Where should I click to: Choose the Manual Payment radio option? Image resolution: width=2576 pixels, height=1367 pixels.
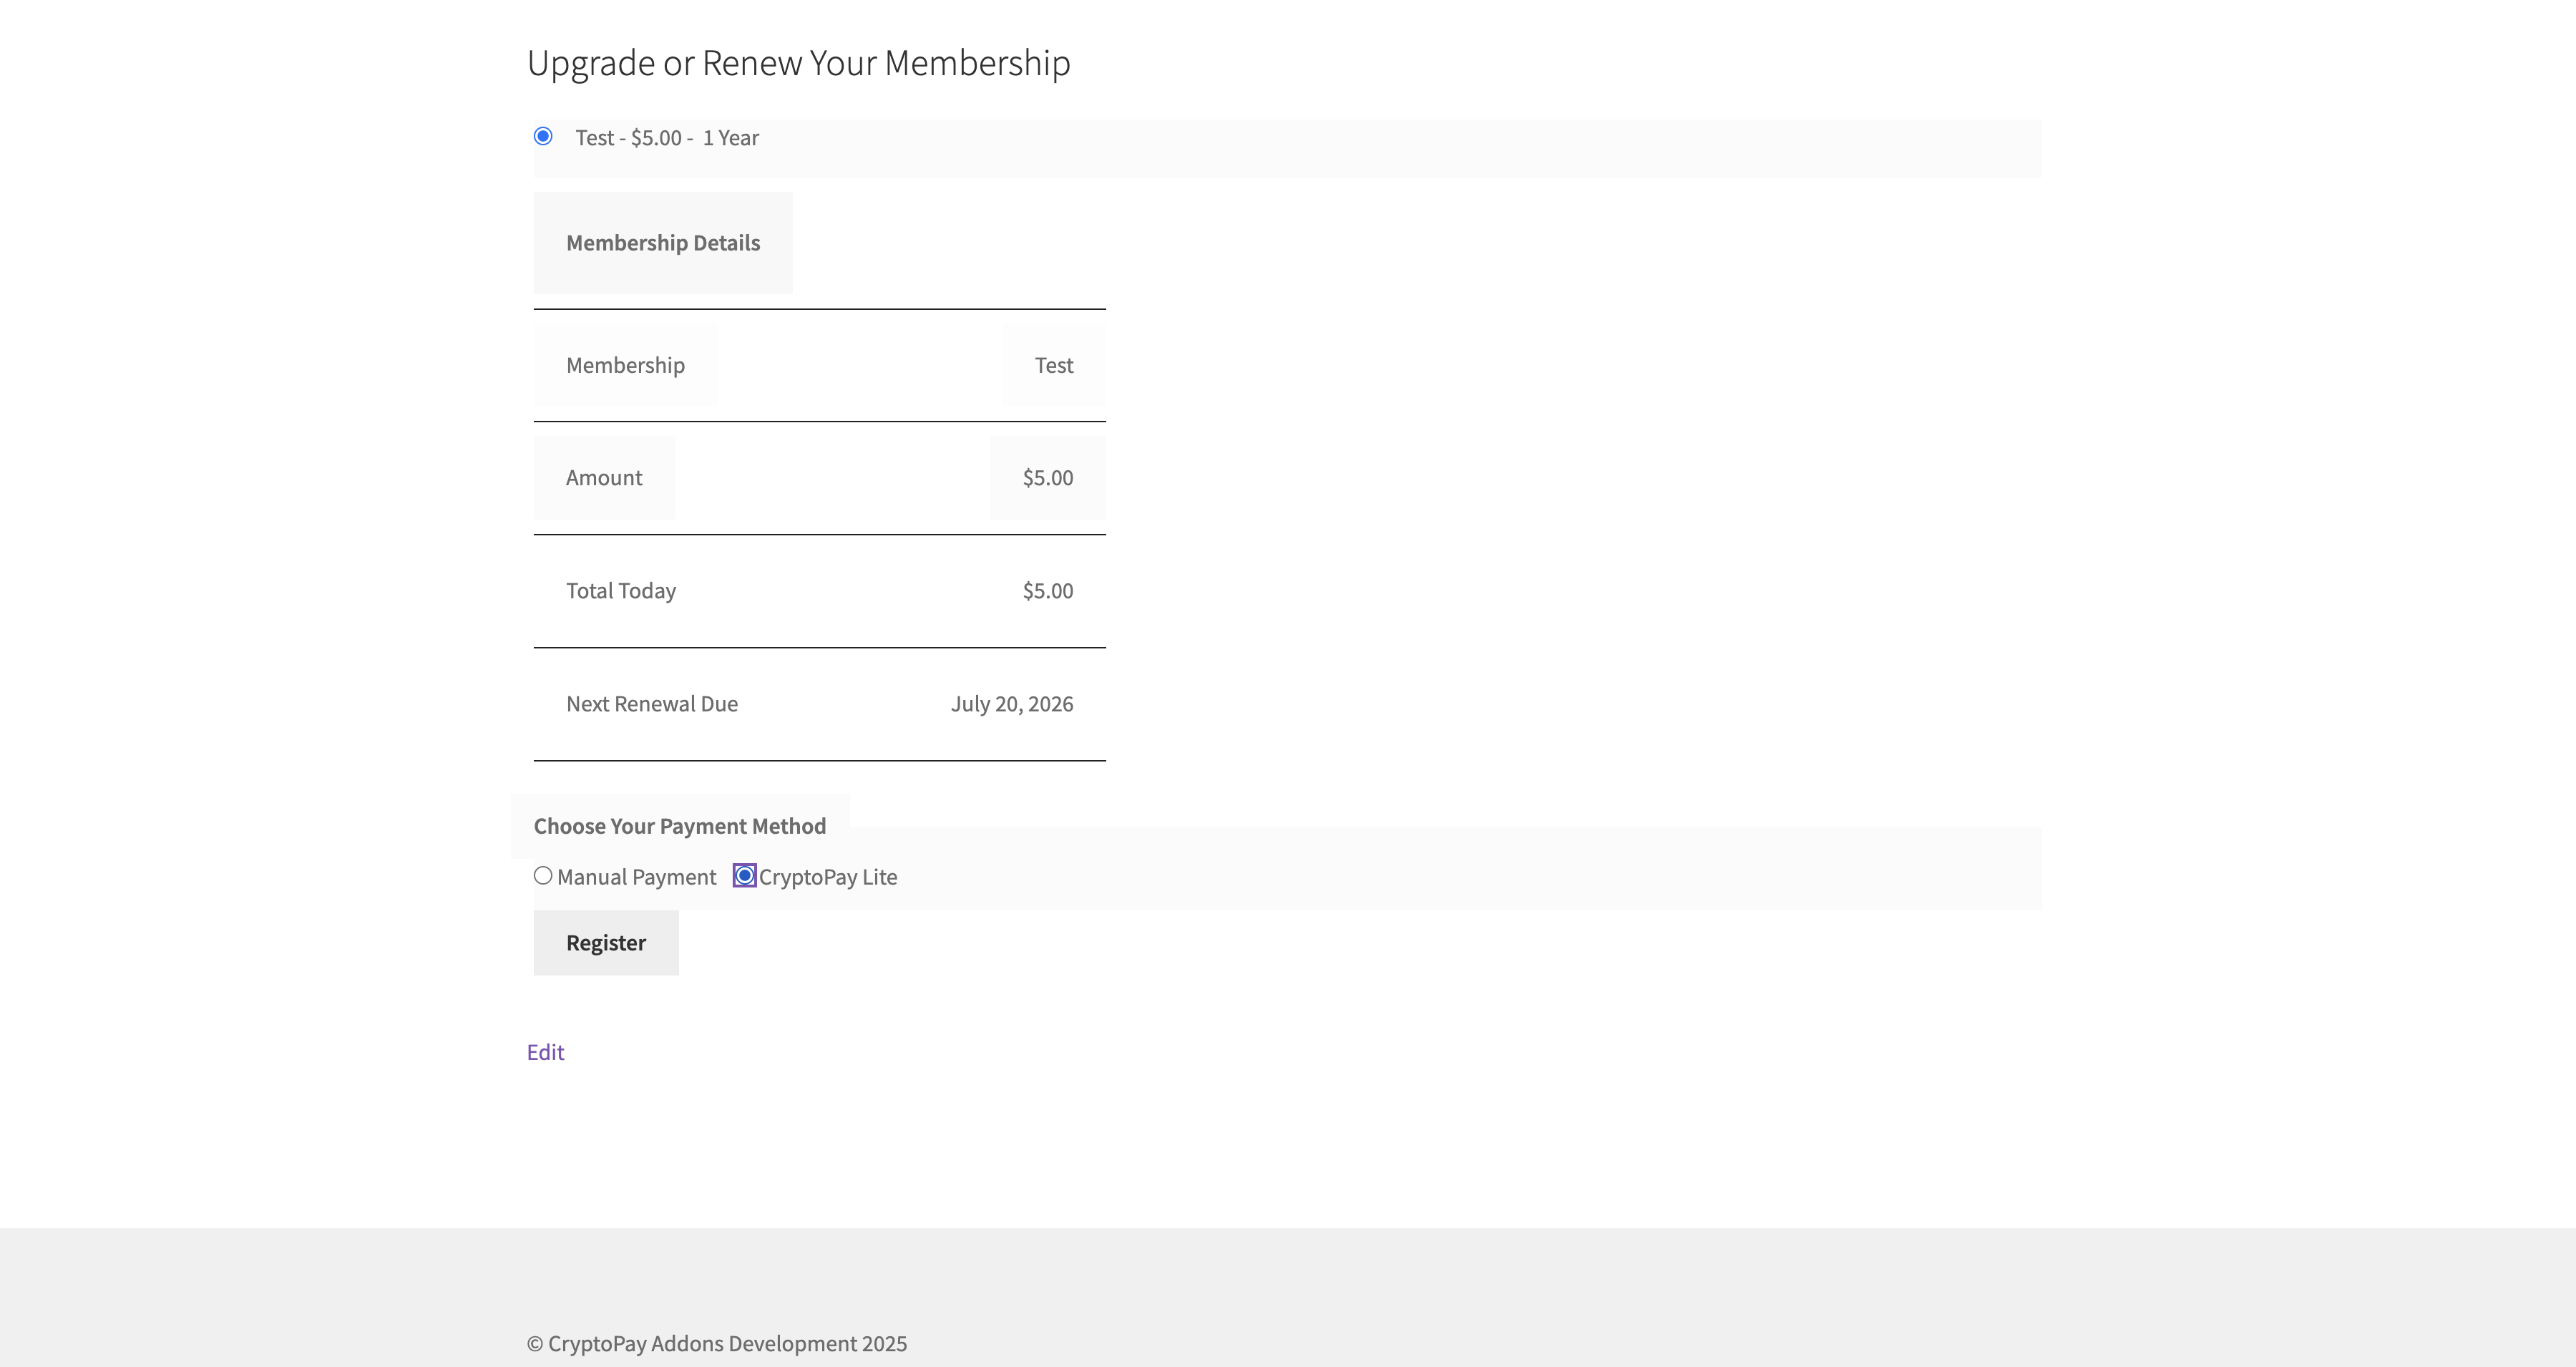coord(543,876)
